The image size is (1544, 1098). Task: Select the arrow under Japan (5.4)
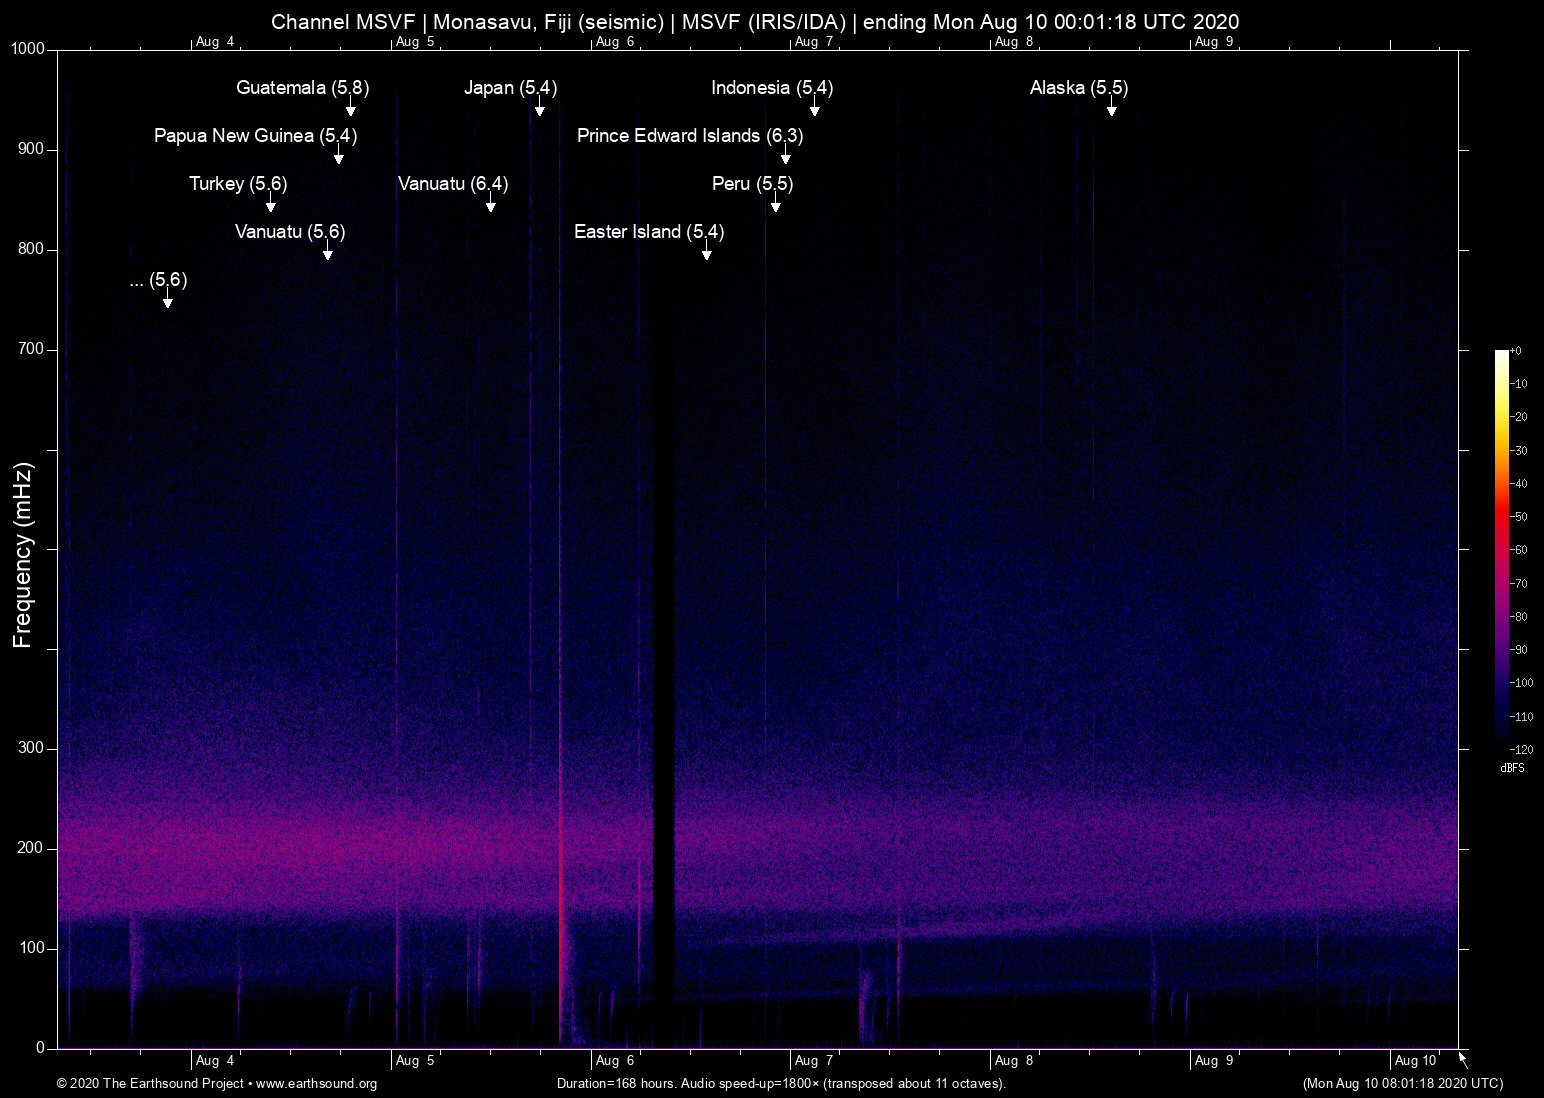coord(539,109)
